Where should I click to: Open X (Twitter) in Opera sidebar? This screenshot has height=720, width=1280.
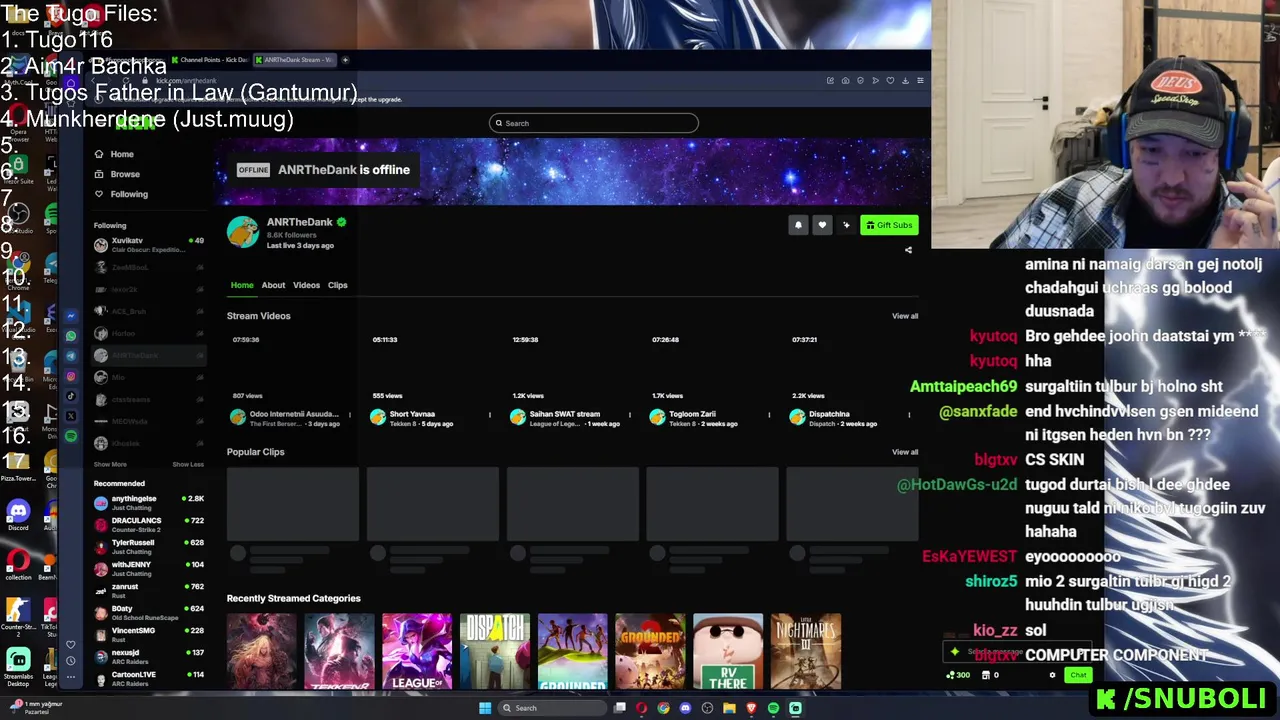click(71, 416)
